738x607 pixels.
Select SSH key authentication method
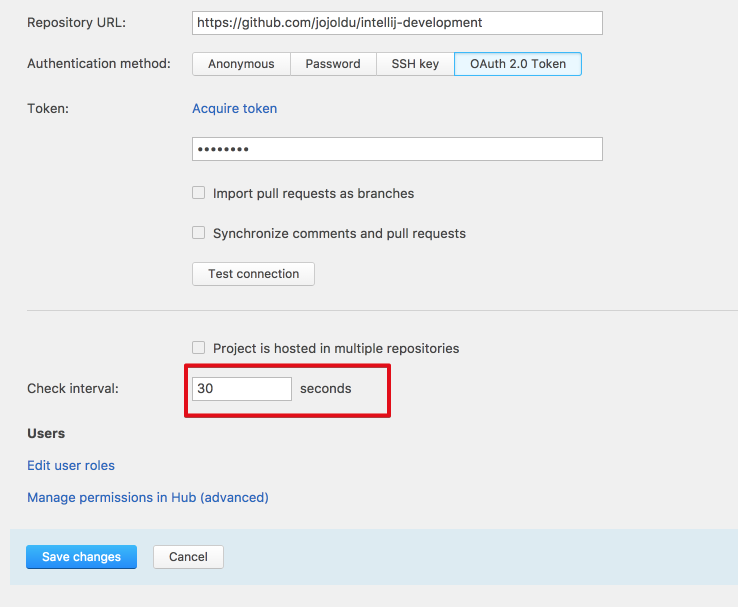click(x=415, y=64)
